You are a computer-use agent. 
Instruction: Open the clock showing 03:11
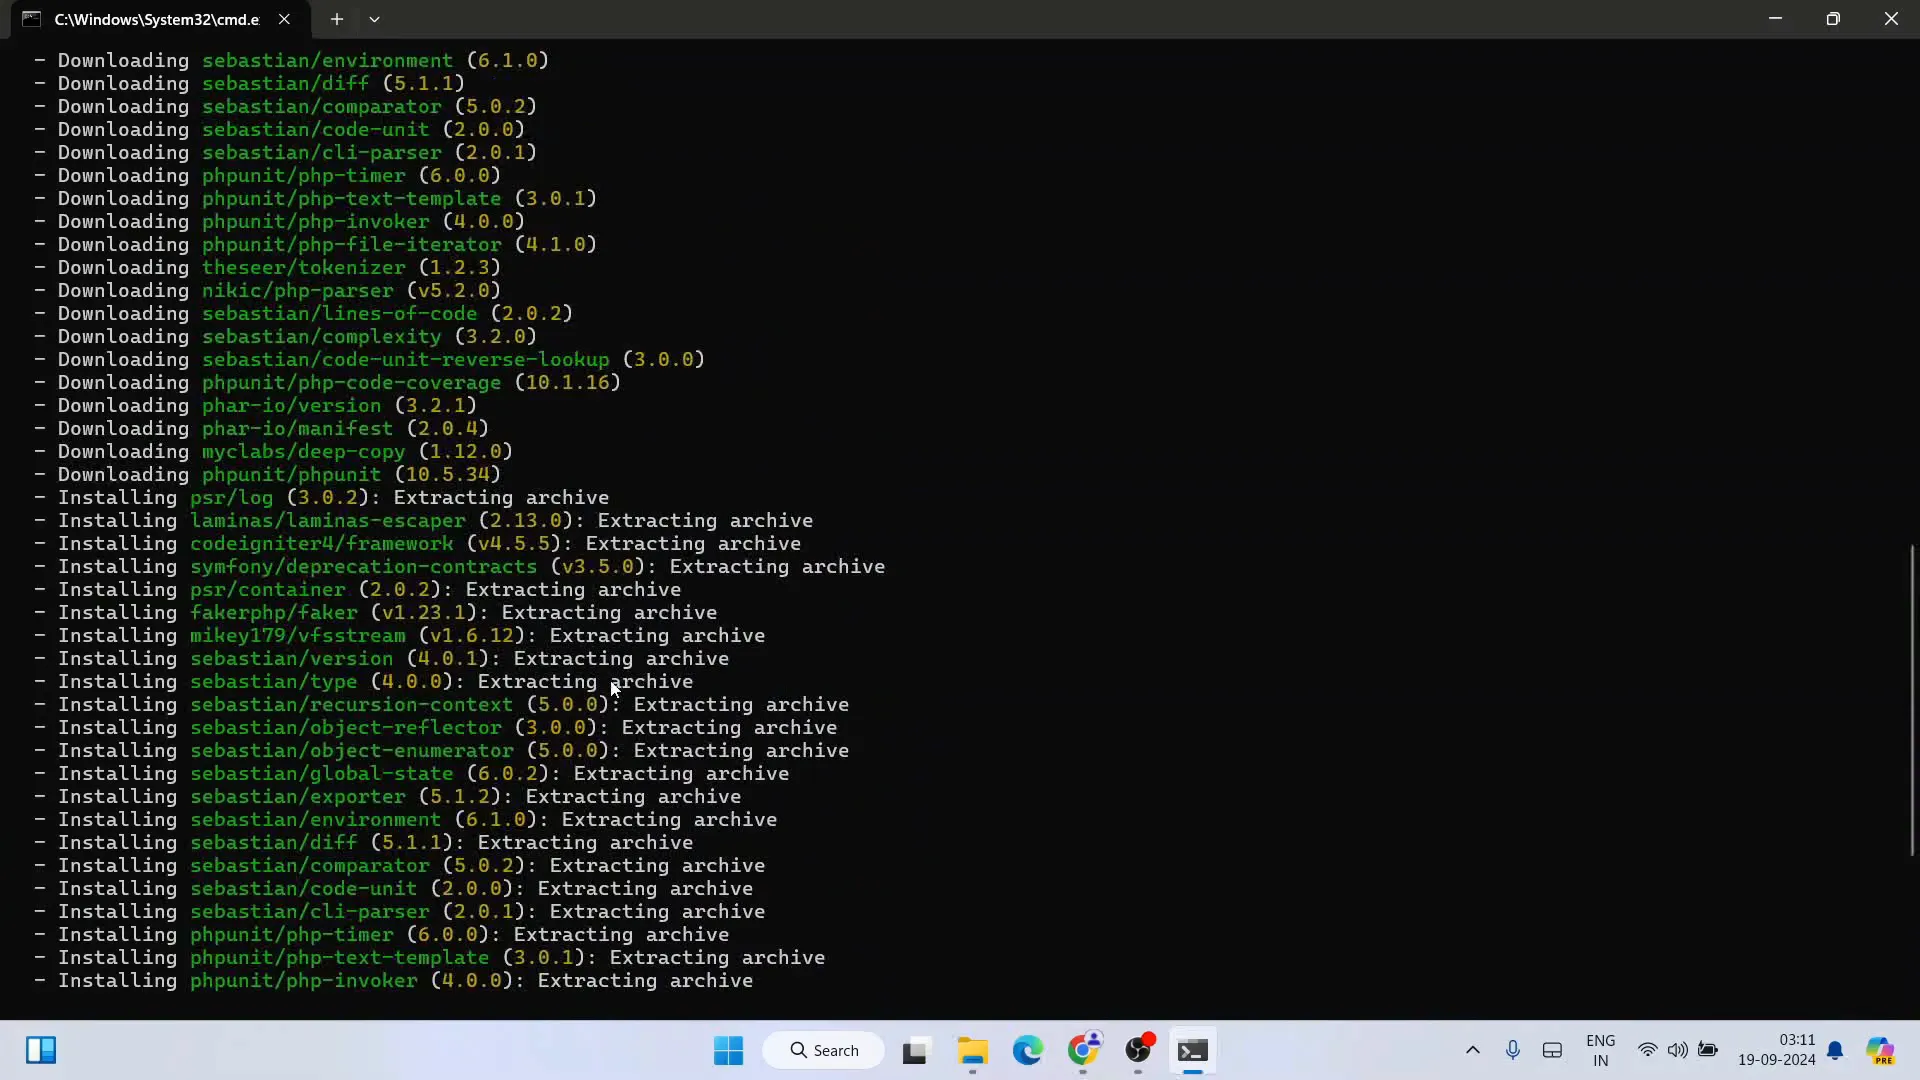[1777, 1050]
